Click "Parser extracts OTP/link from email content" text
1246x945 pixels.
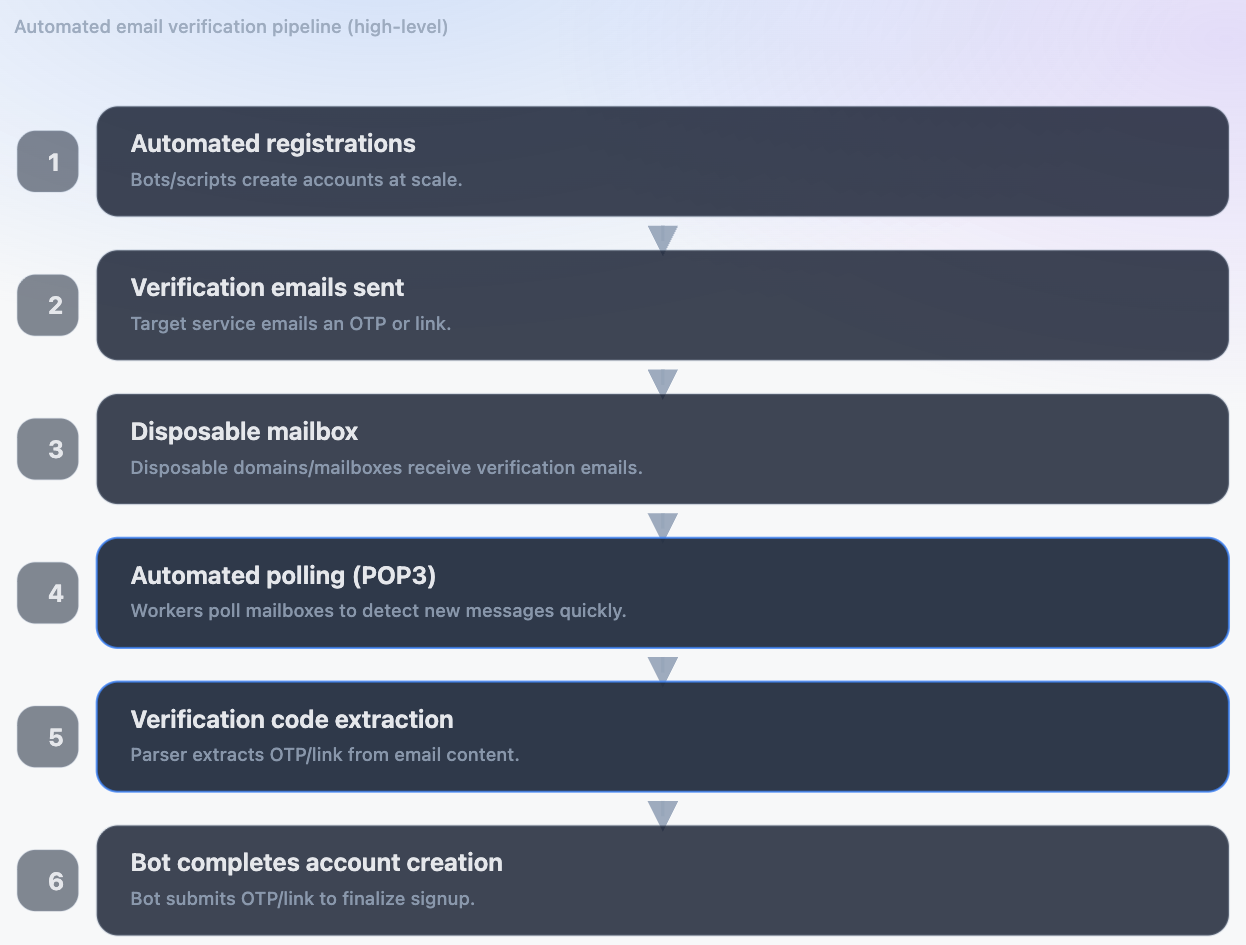325,755
